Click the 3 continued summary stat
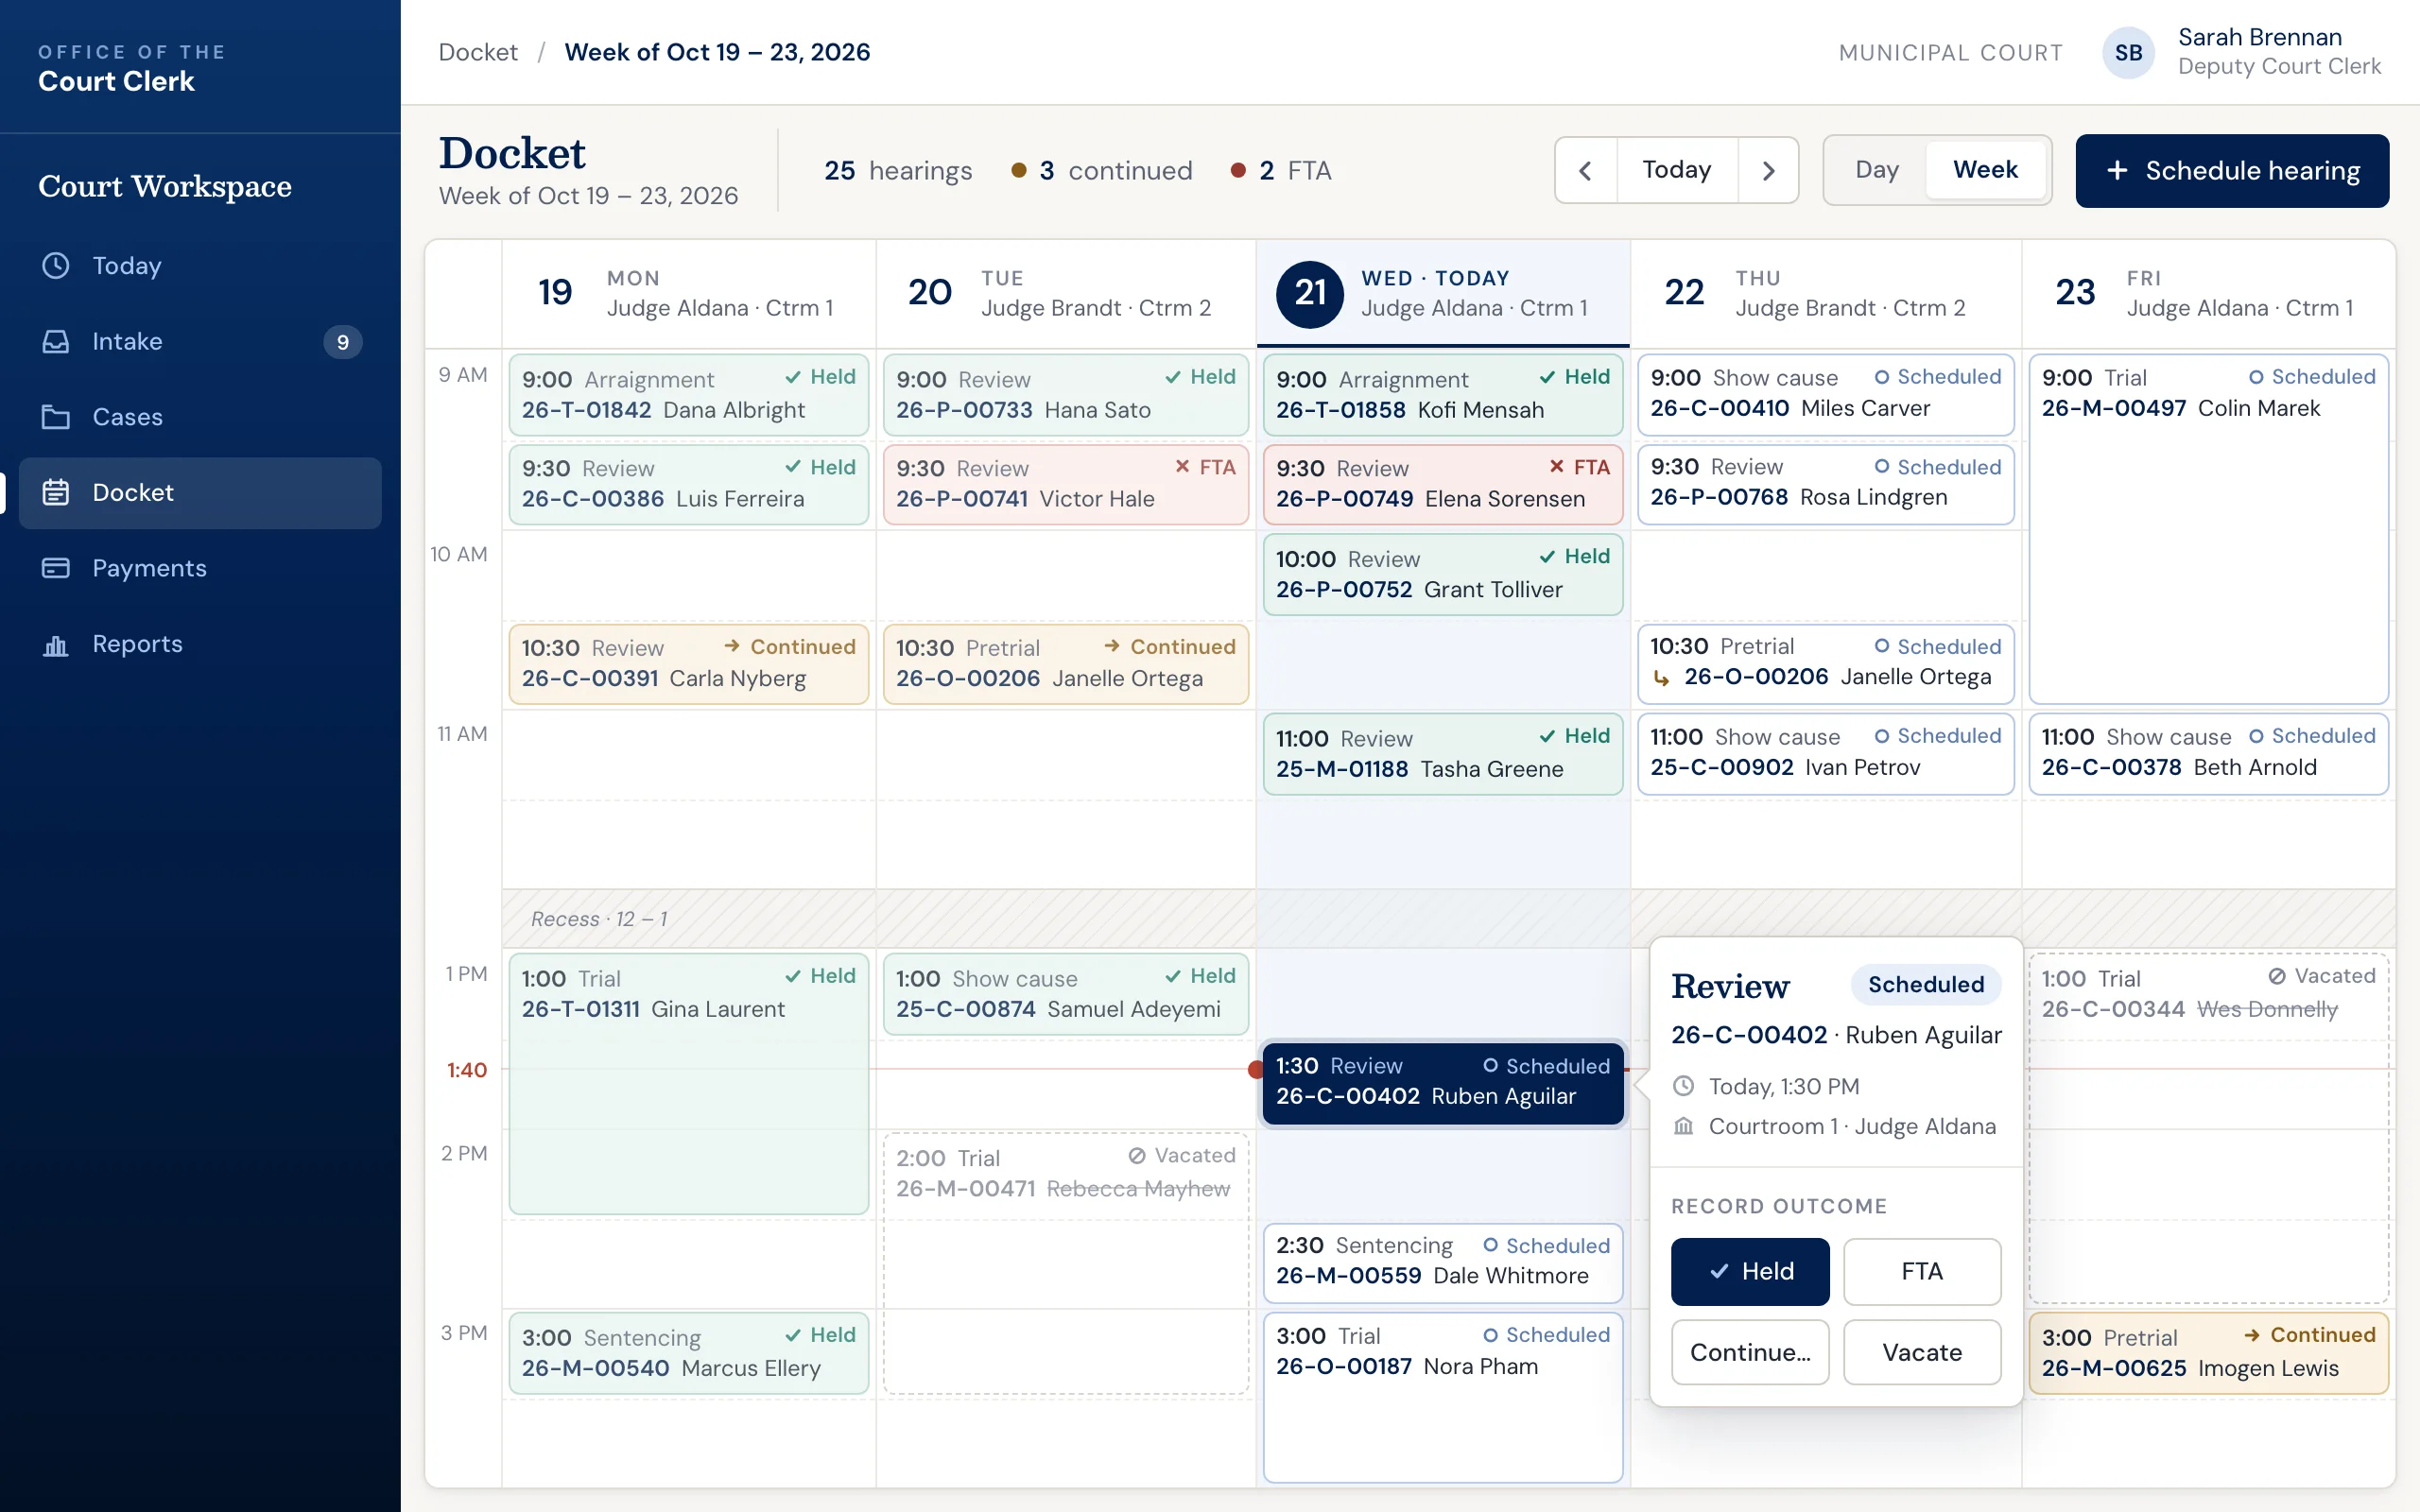This screenshot has width=2420, height=1512. [x=1102, y=171]
